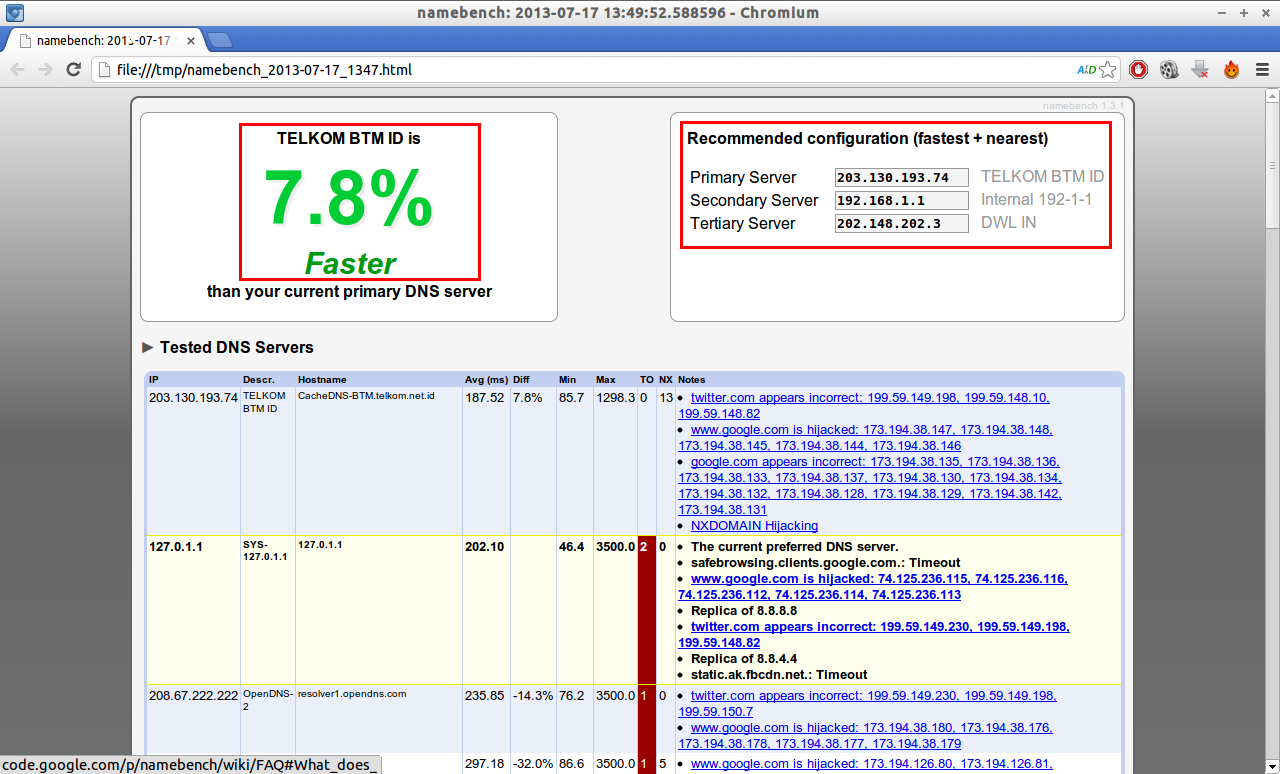Click the IP address 203.130.193.74 cell
Image resolution: width=1280 pixels, height=774 pixels.
[194, 397]
